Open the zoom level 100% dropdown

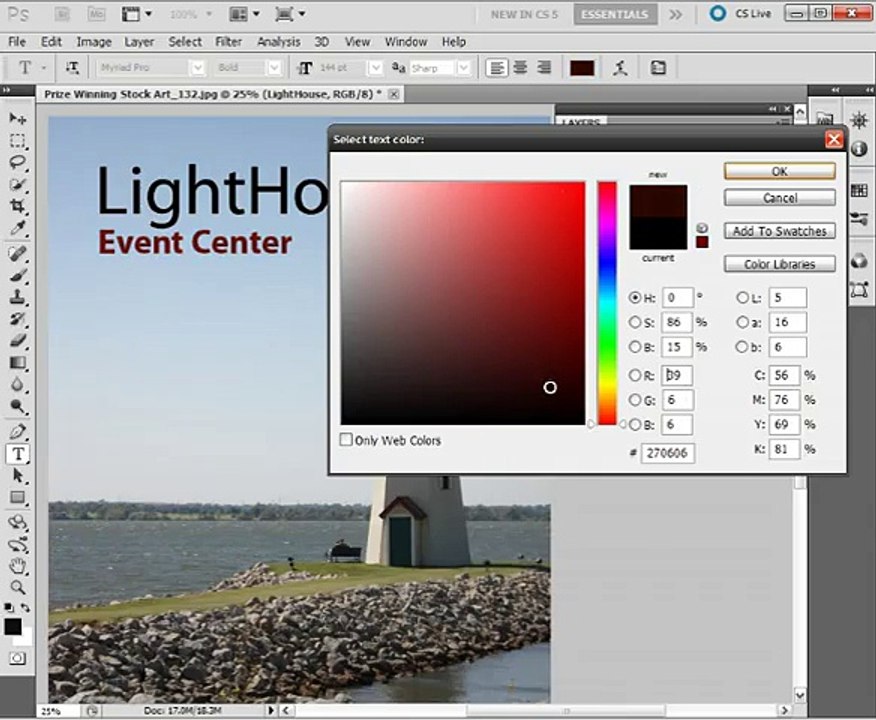[209, 15]
